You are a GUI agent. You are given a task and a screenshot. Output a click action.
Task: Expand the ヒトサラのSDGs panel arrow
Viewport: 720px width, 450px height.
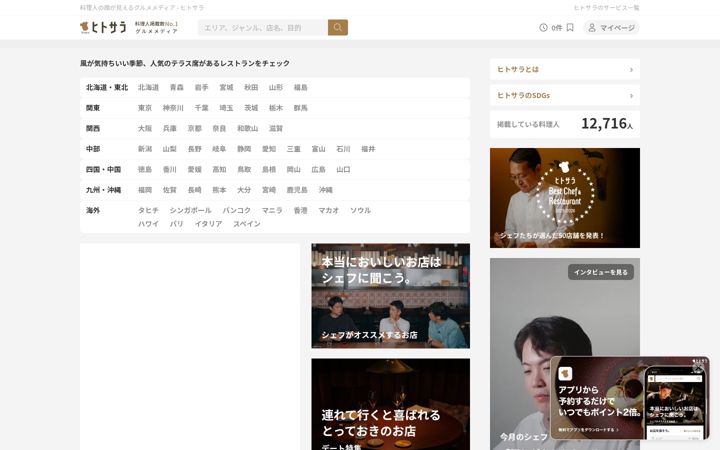(631, 96)
